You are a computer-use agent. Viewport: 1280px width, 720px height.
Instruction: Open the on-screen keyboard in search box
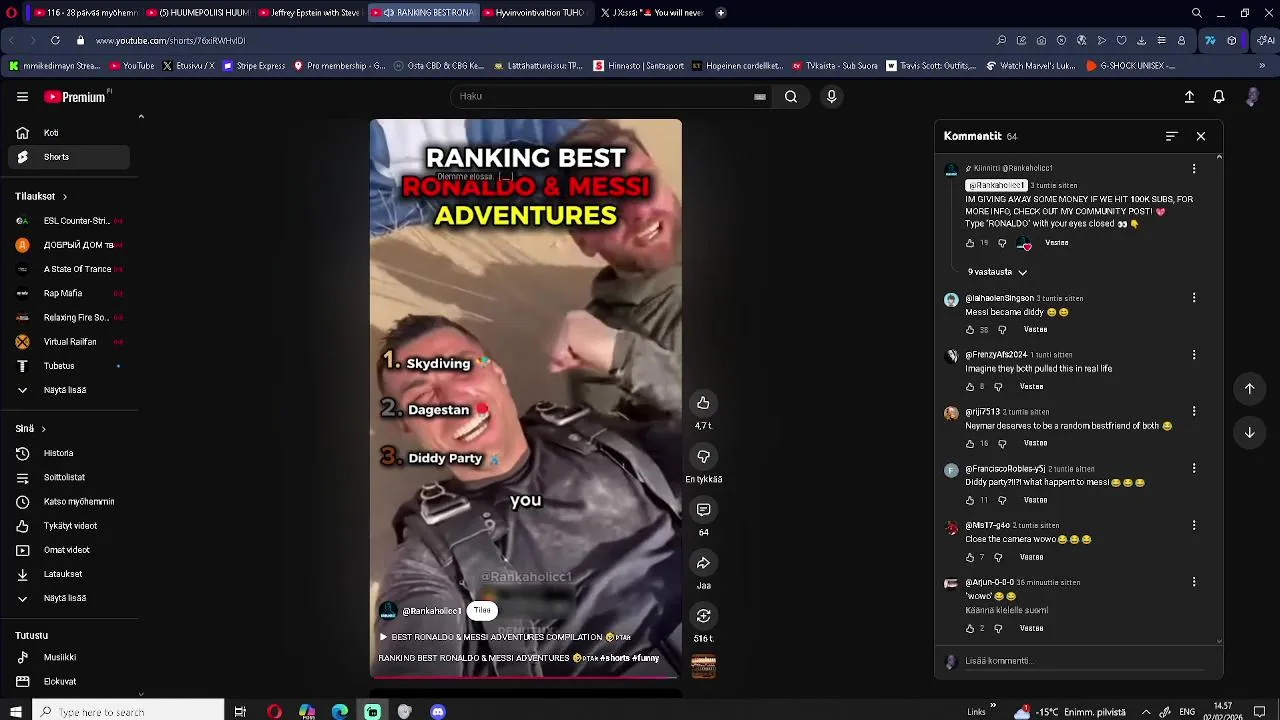pyautogui.click(x=760, y=97)
